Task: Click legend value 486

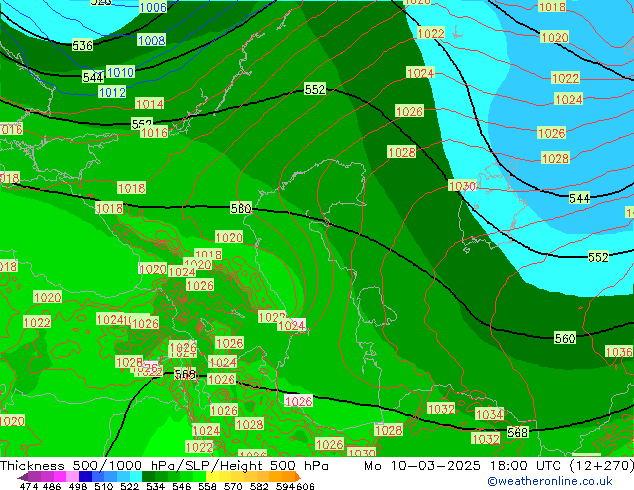Action: point(52,486)
